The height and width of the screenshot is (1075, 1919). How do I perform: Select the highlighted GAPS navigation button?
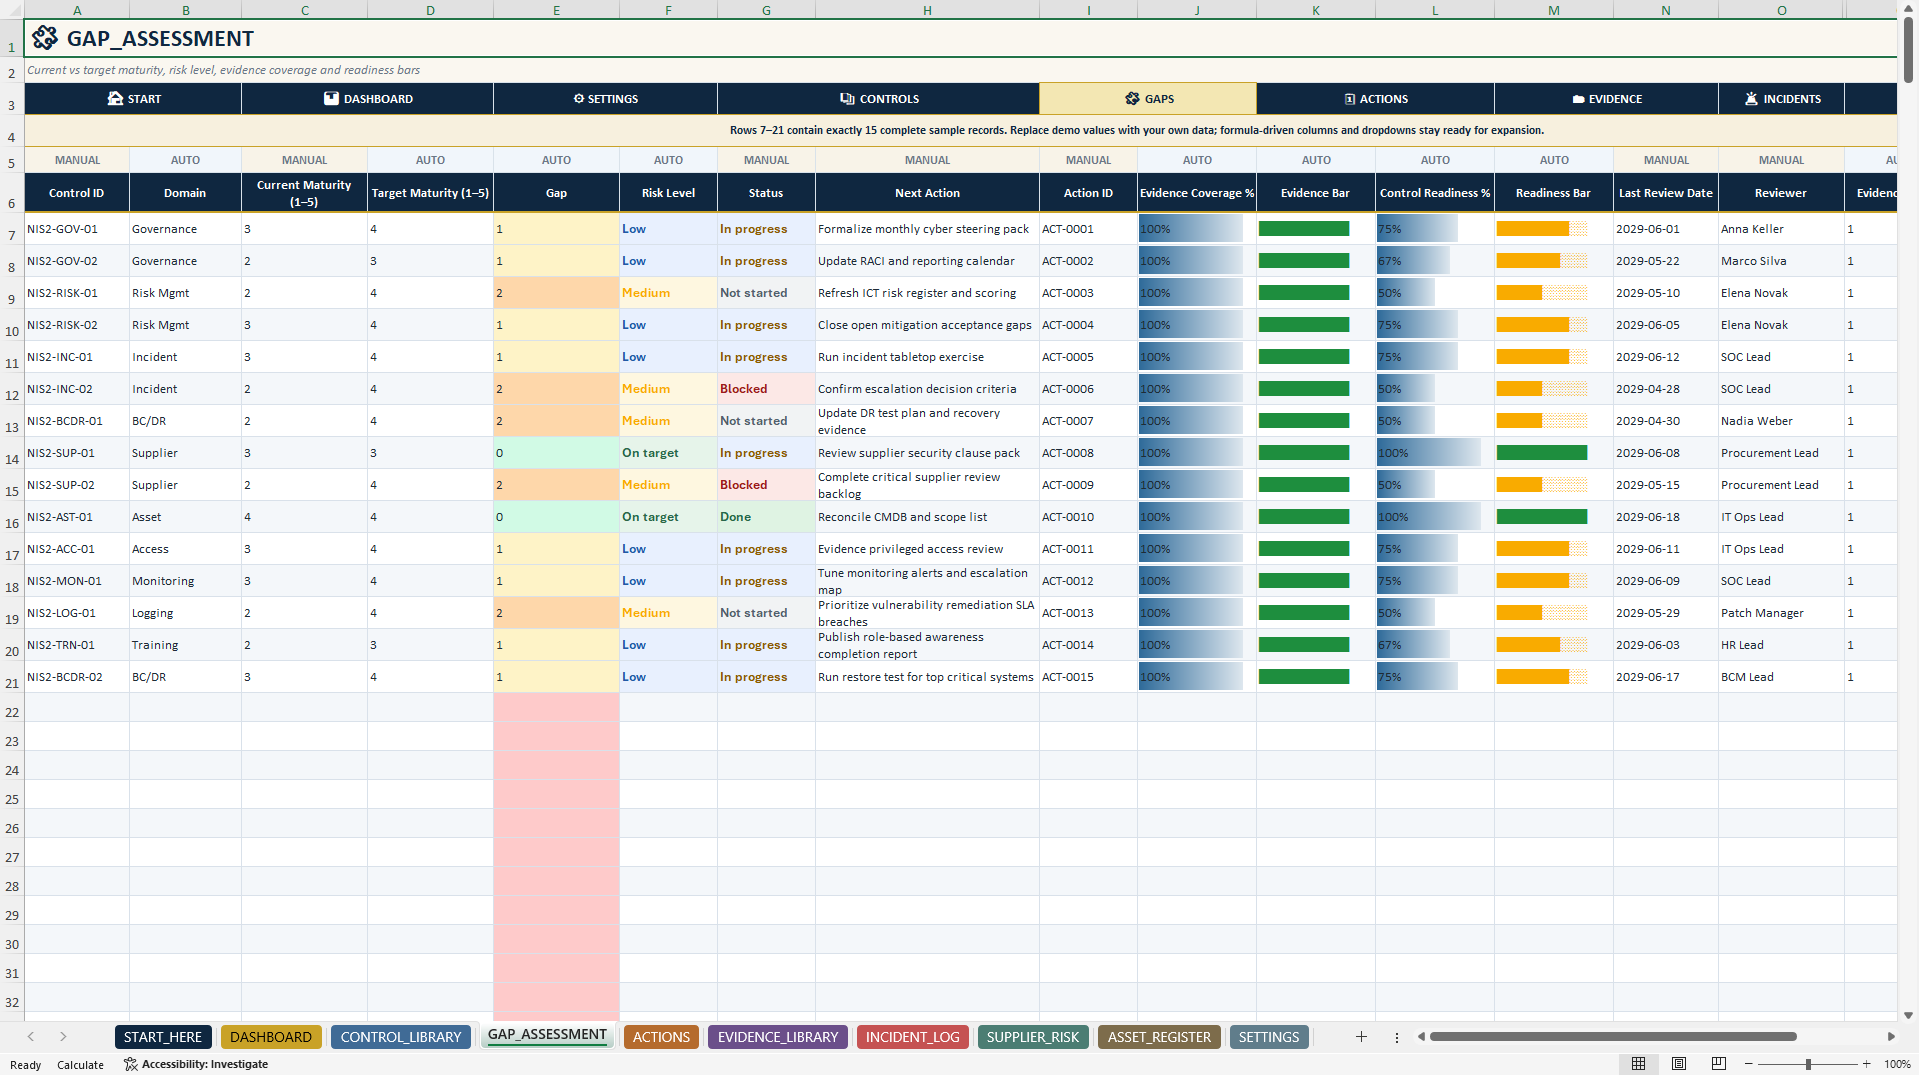1148,99
